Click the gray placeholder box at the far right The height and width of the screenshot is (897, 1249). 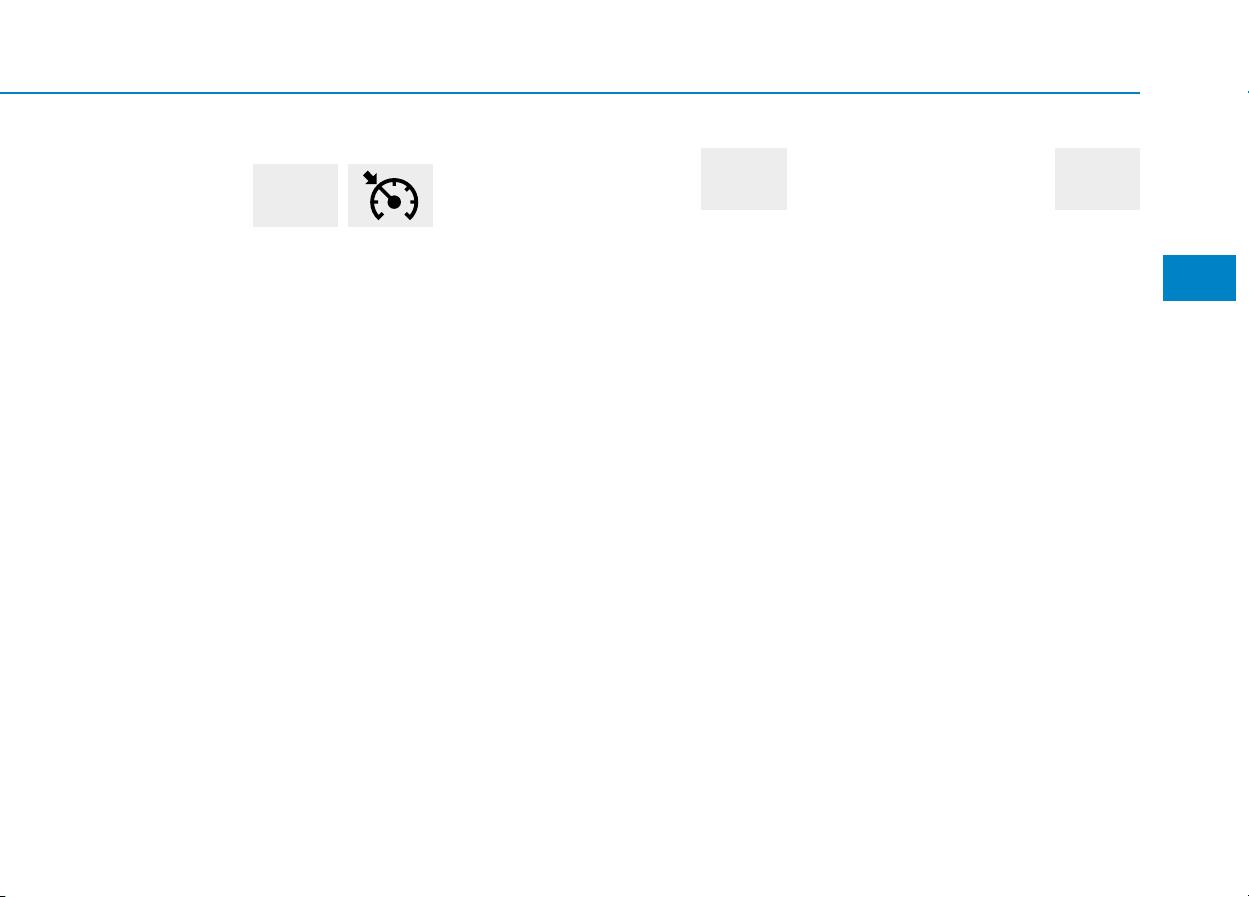[1097, 179]
